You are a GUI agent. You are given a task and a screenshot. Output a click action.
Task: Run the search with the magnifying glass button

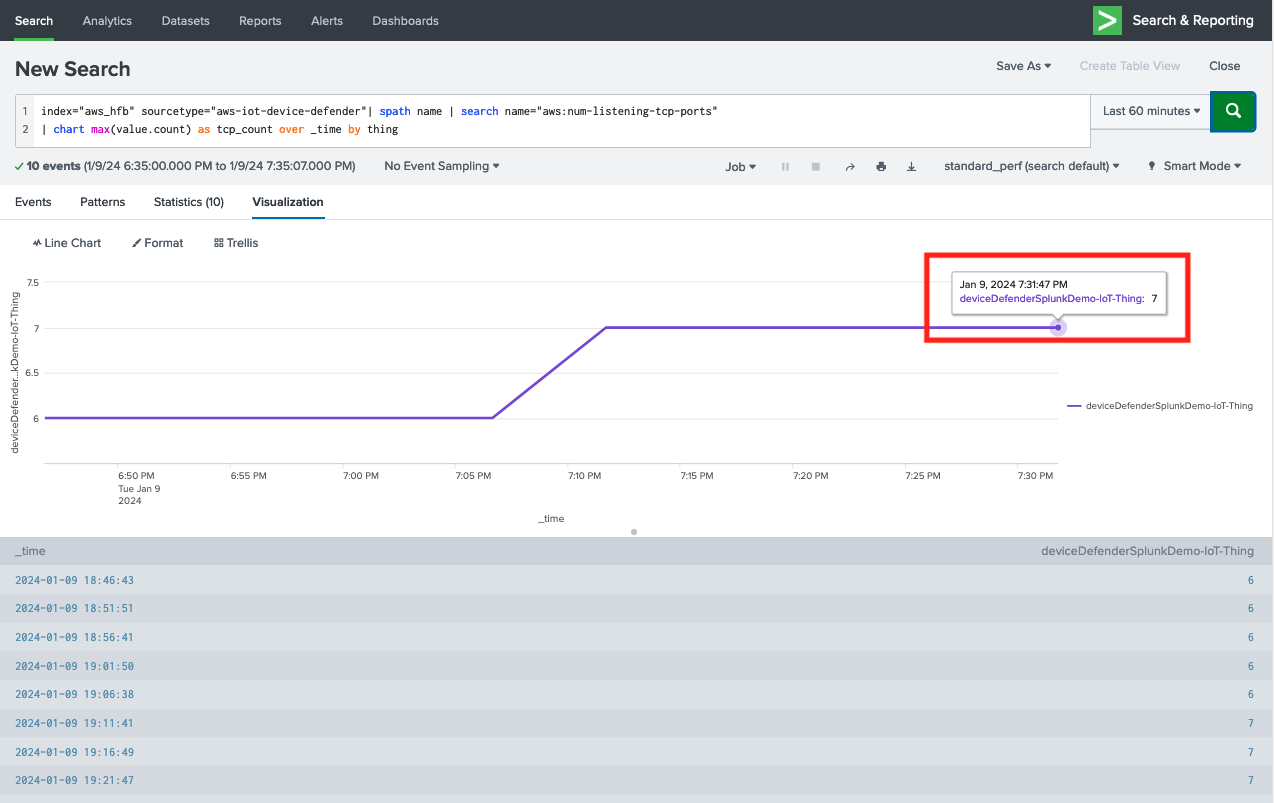[1232, 111]
